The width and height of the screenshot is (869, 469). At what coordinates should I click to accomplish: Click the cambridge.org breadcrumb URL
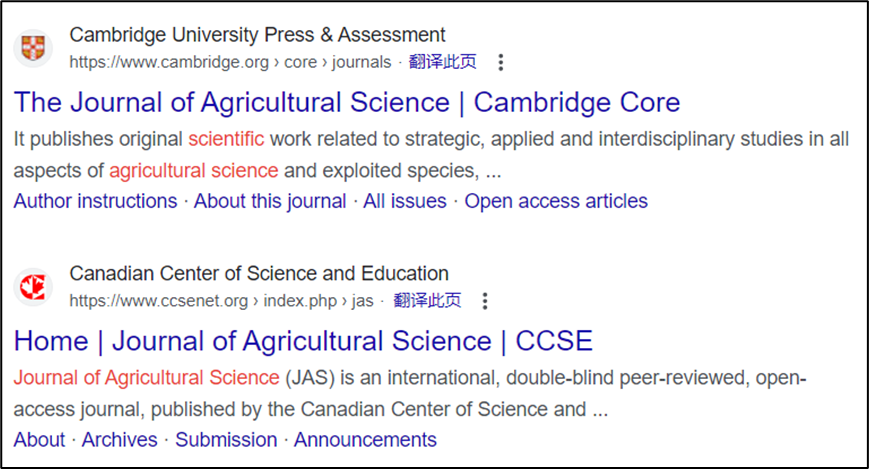click(x=230, y=62)
